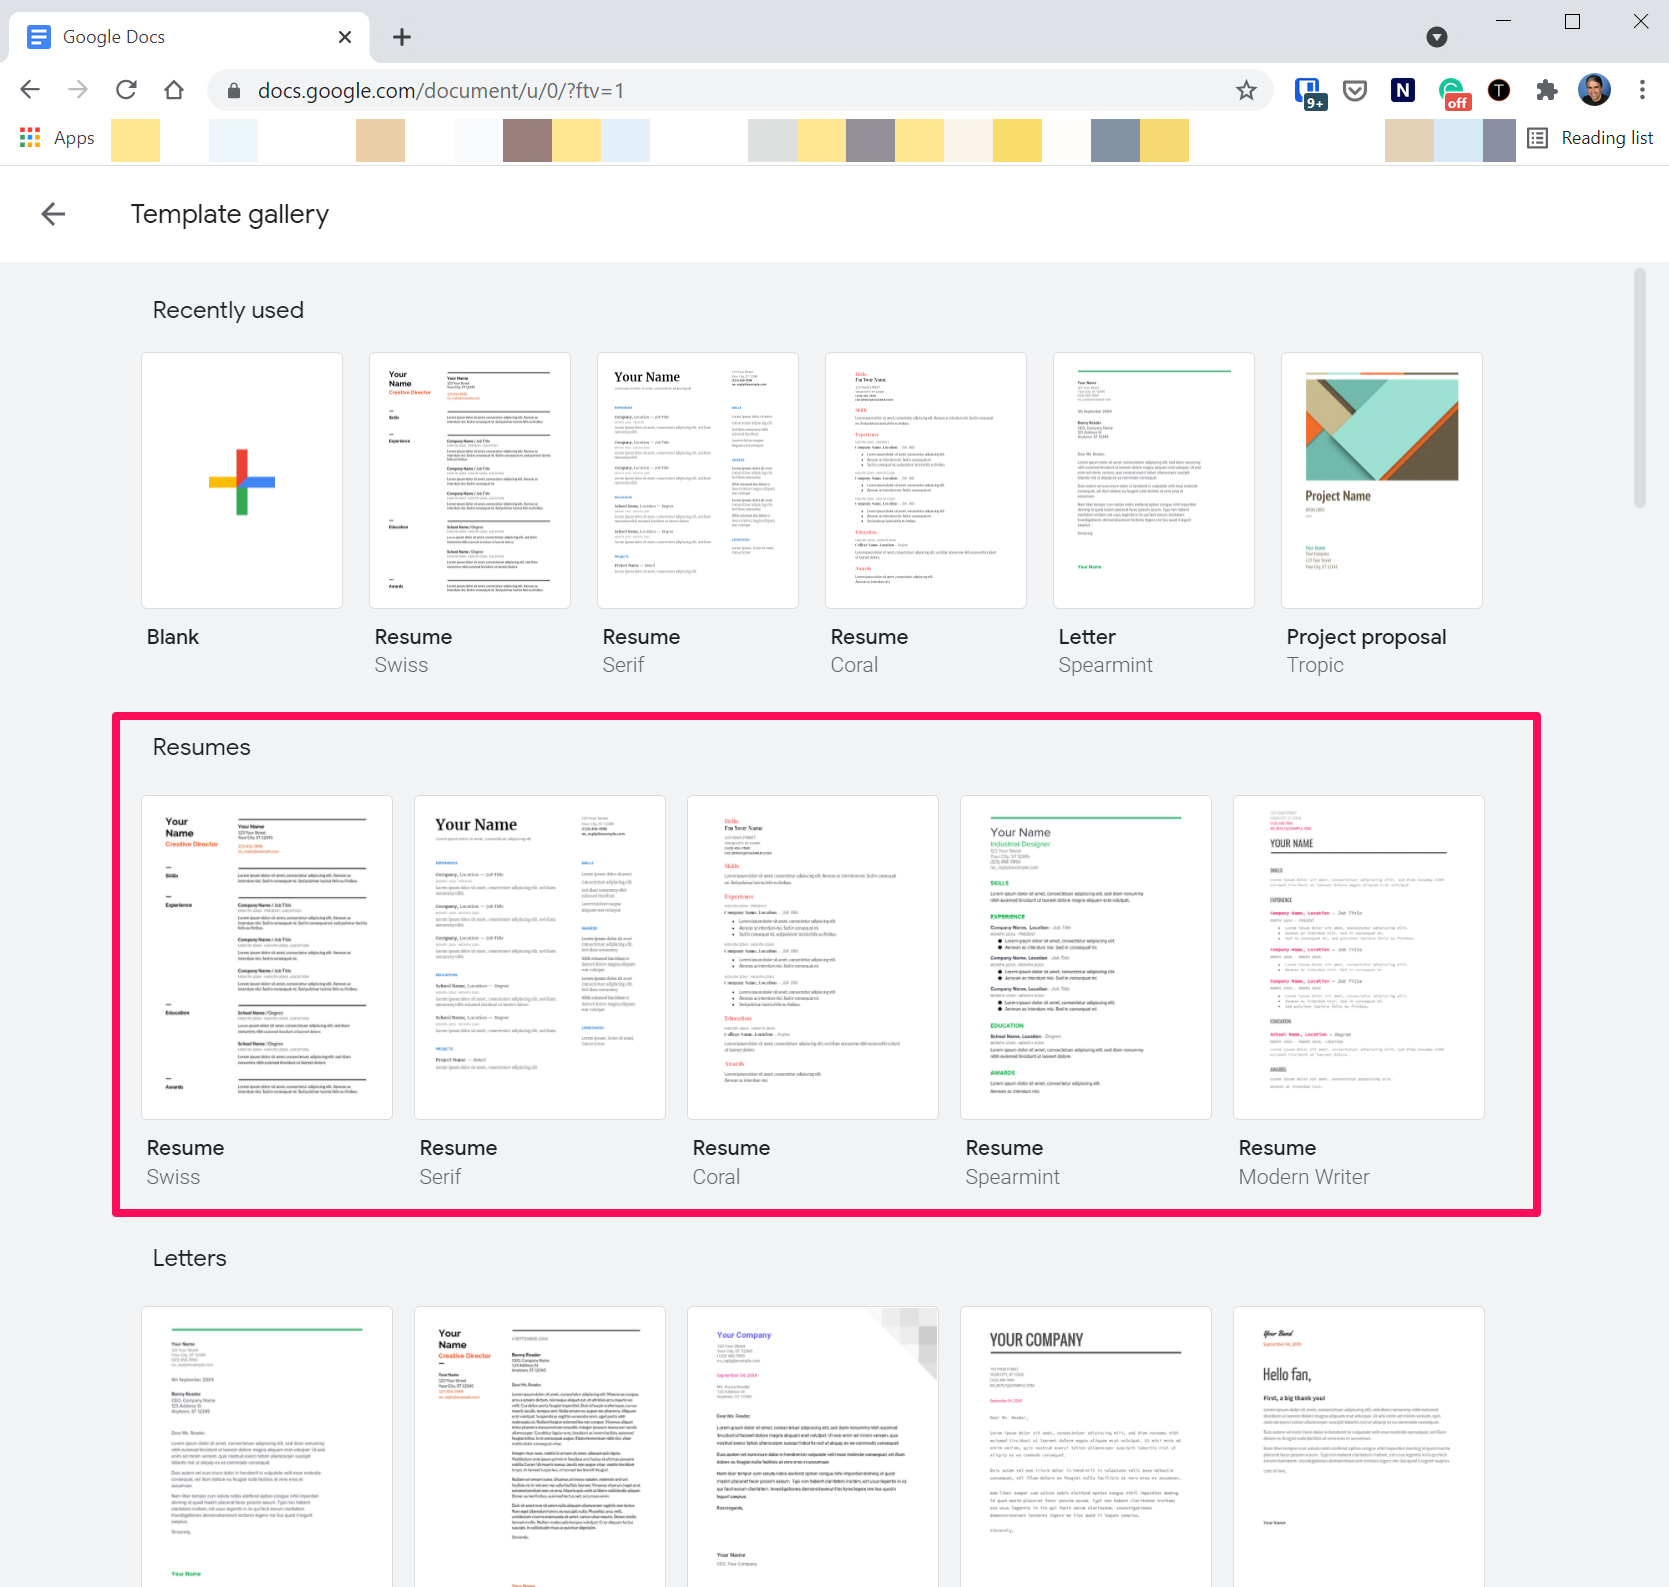Select the Google Docs browser tab
Screen dimensions: 1669x1587
tap(190, 37)
